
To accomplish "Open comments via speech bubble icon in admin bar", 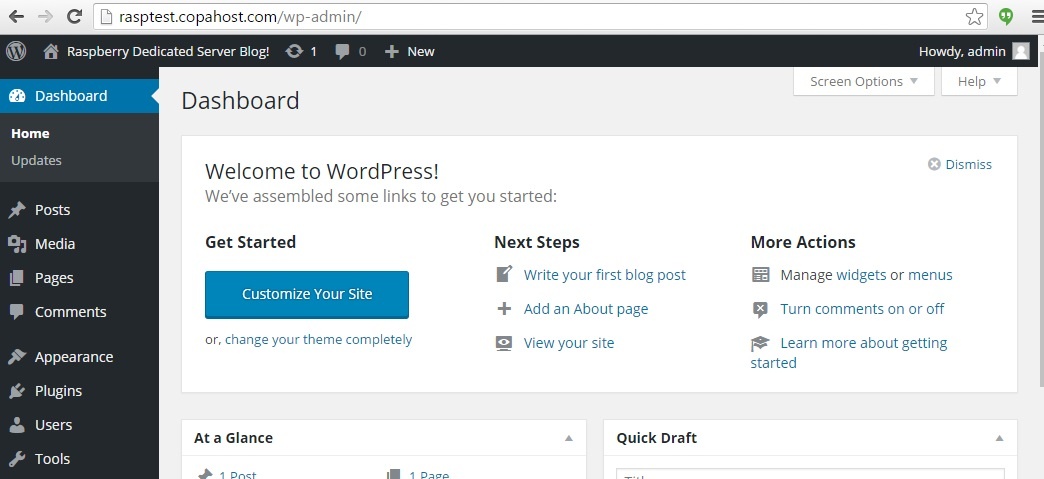I will click(x=342, y=52).
